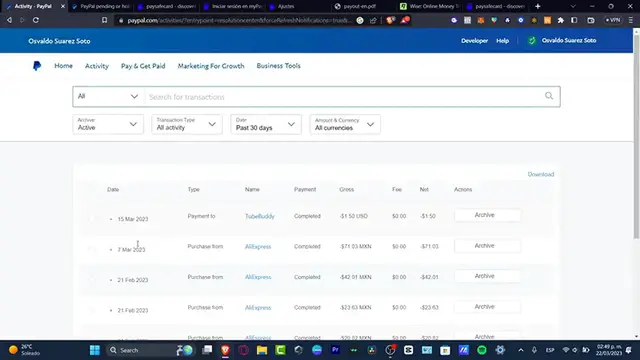640x360 pixels.
Task: Open the Windows Start menu
Action: 95,350
